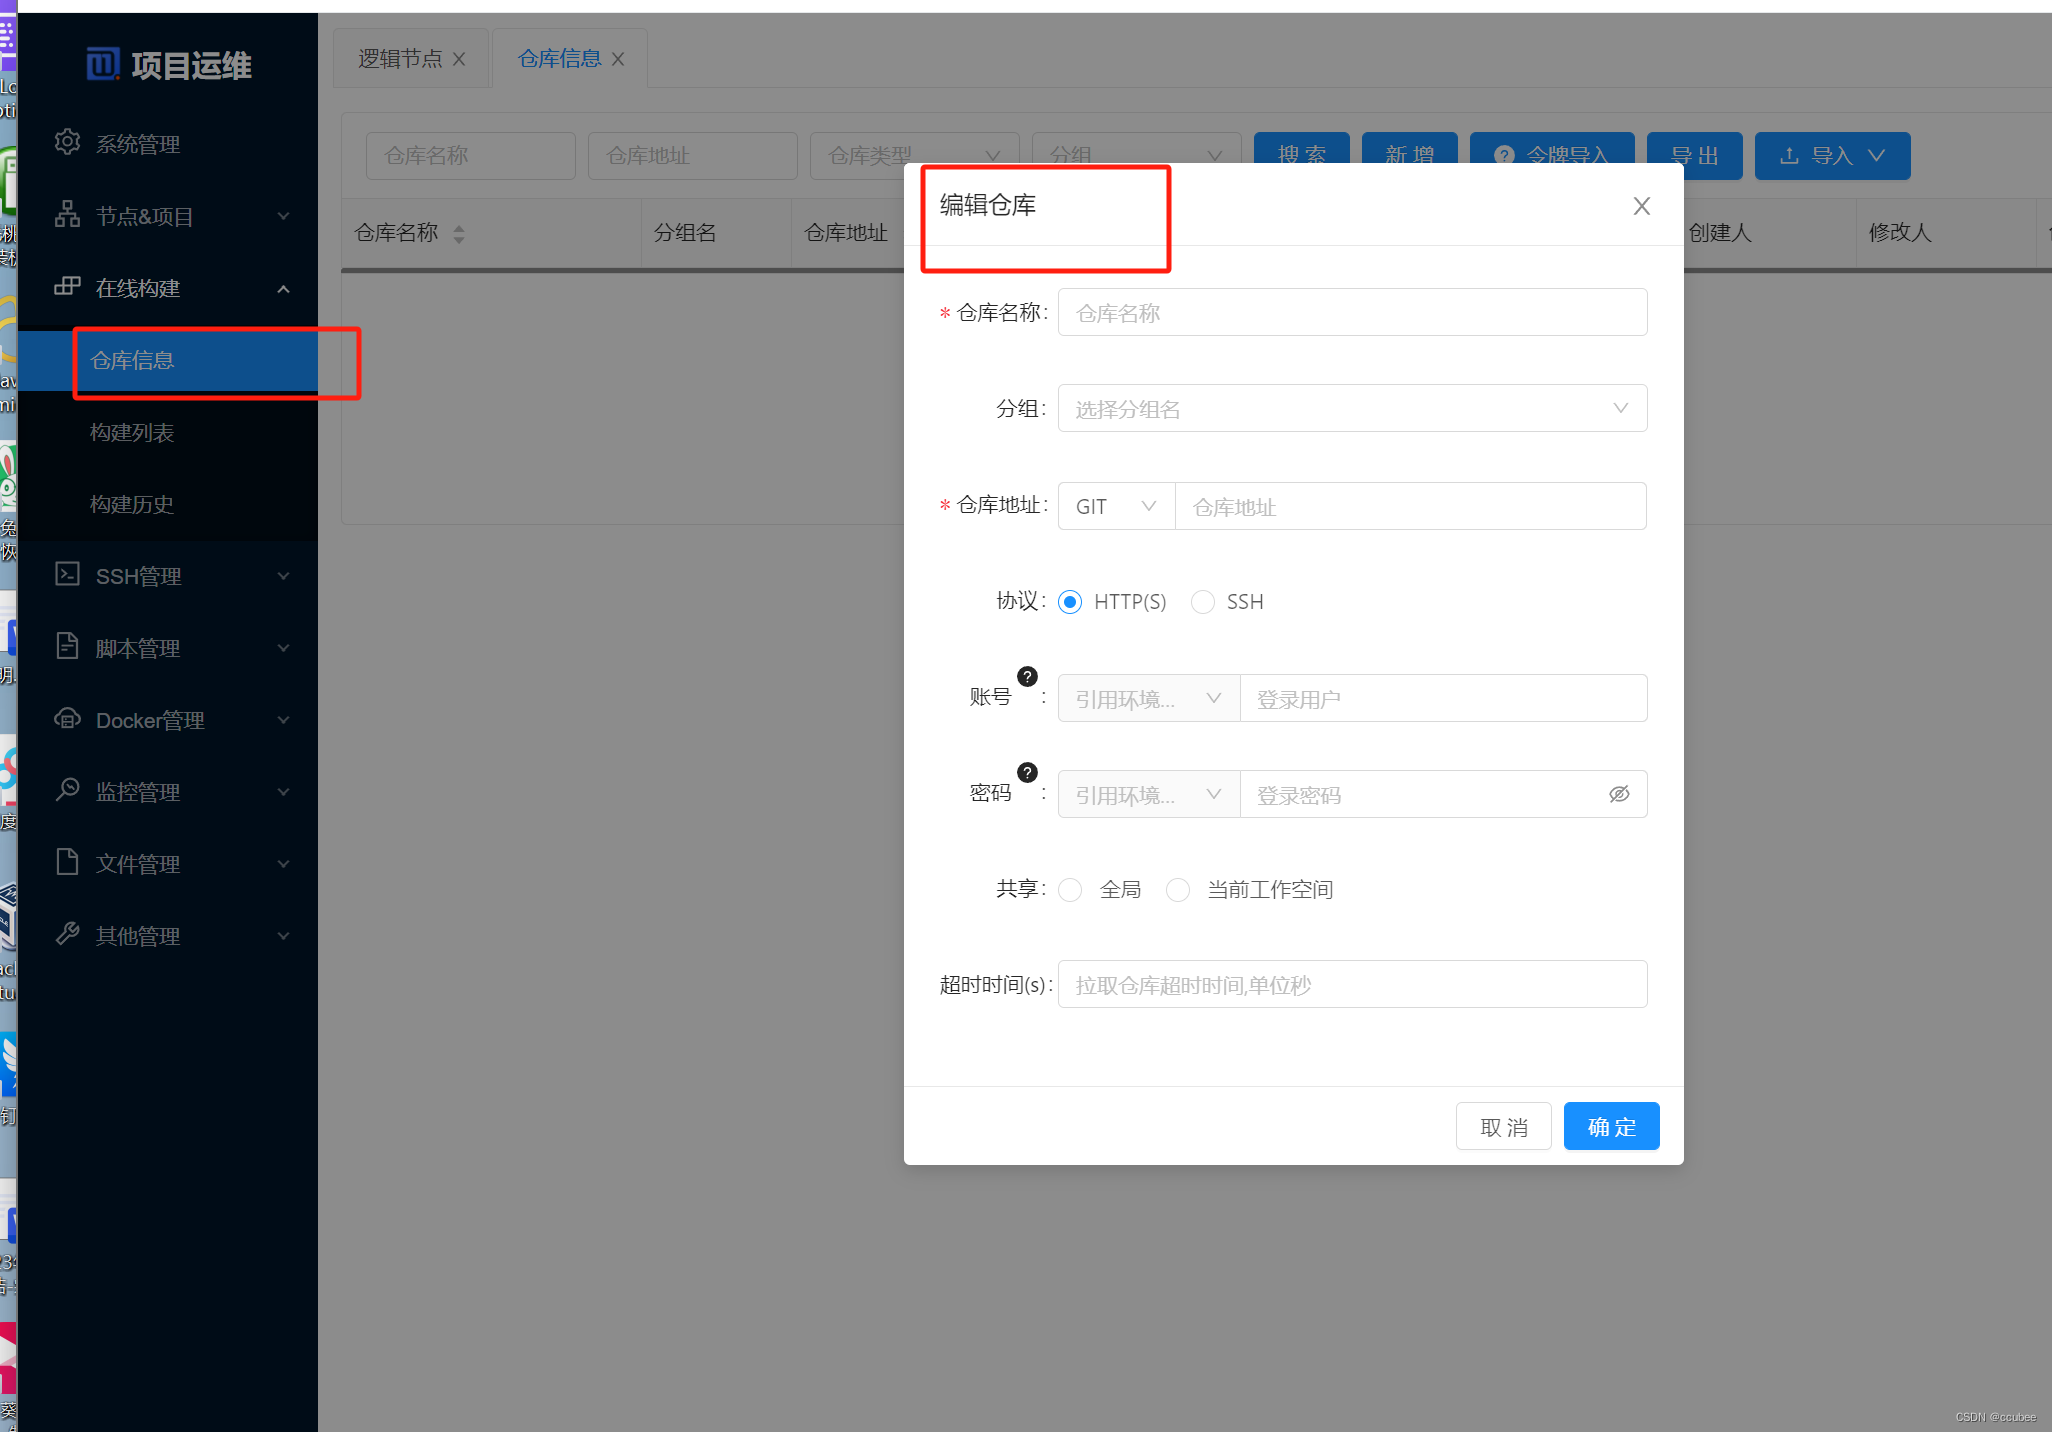
Task: Expand the Docker管理 menu chevron
Action: click(284, 720)
